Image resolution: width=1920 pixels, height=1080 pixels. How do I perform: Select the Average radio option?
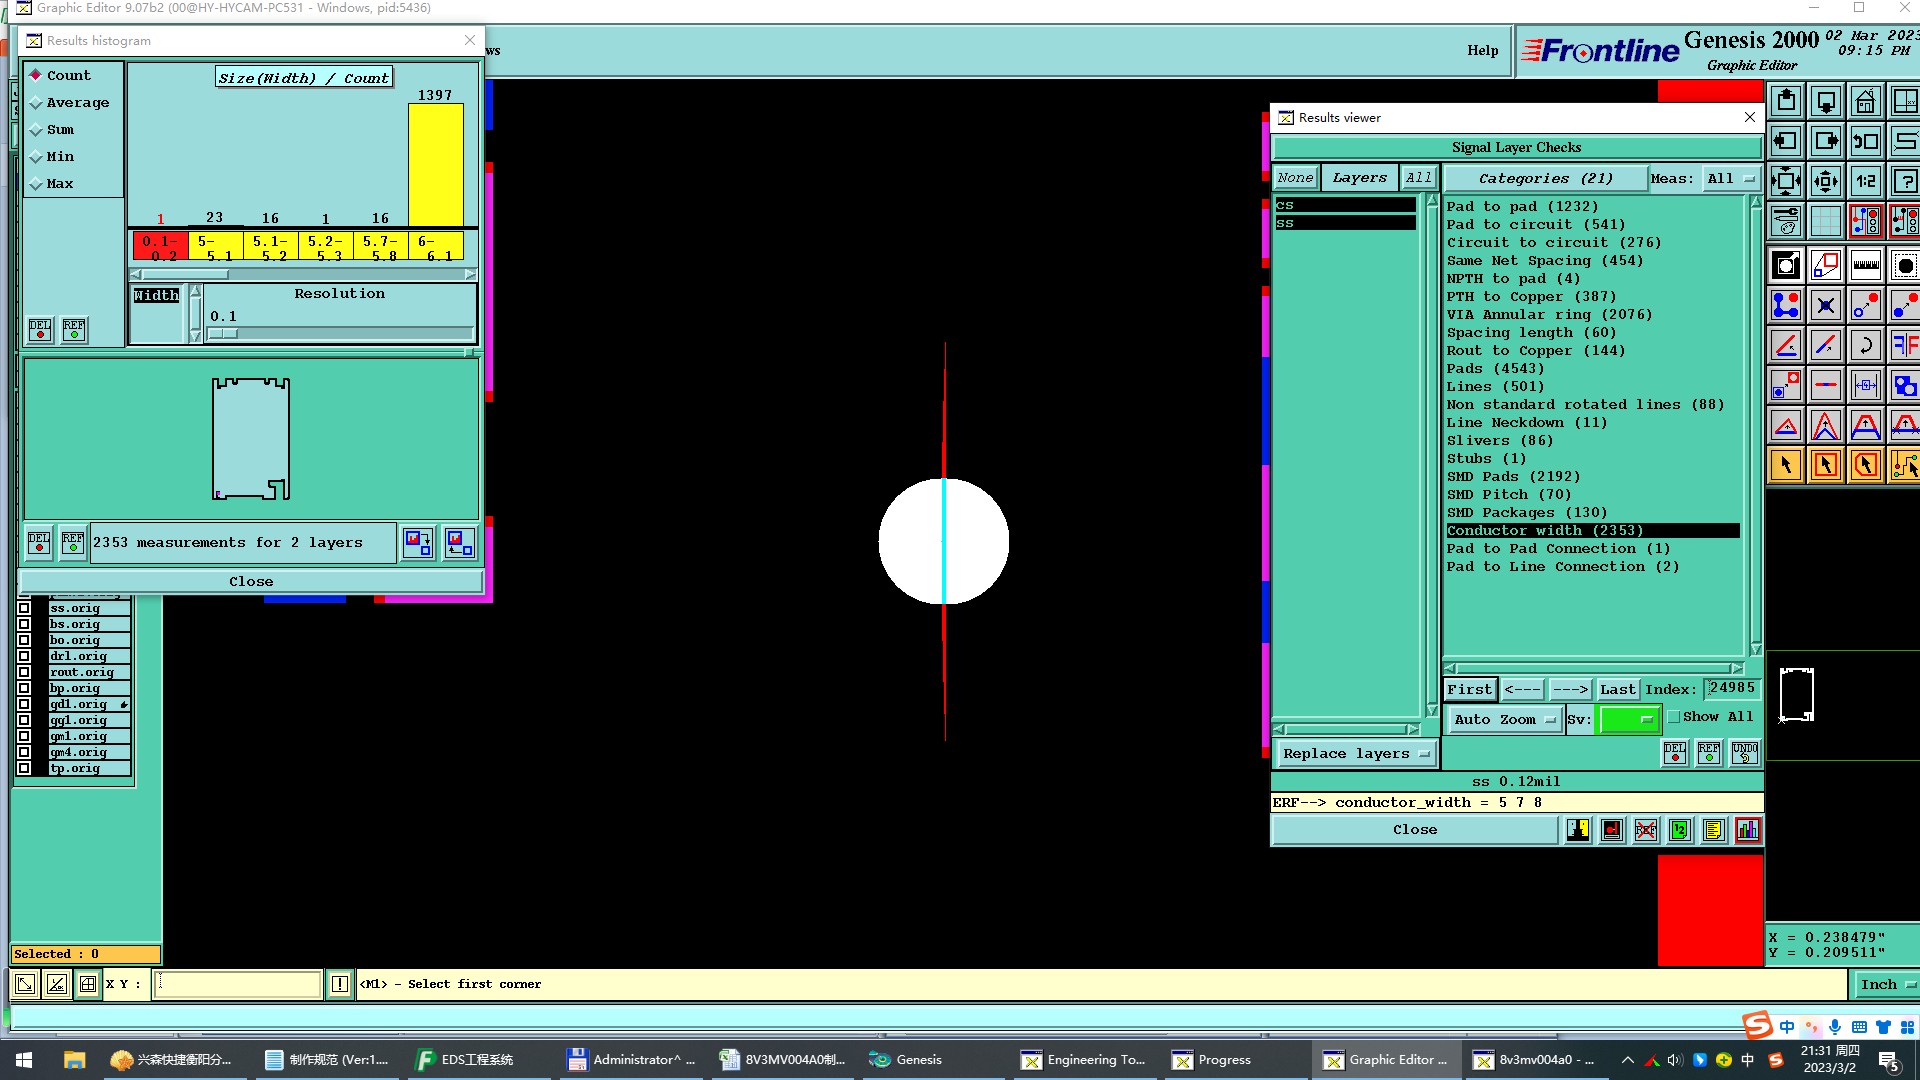pyautogui.click(x=37, y=103)
